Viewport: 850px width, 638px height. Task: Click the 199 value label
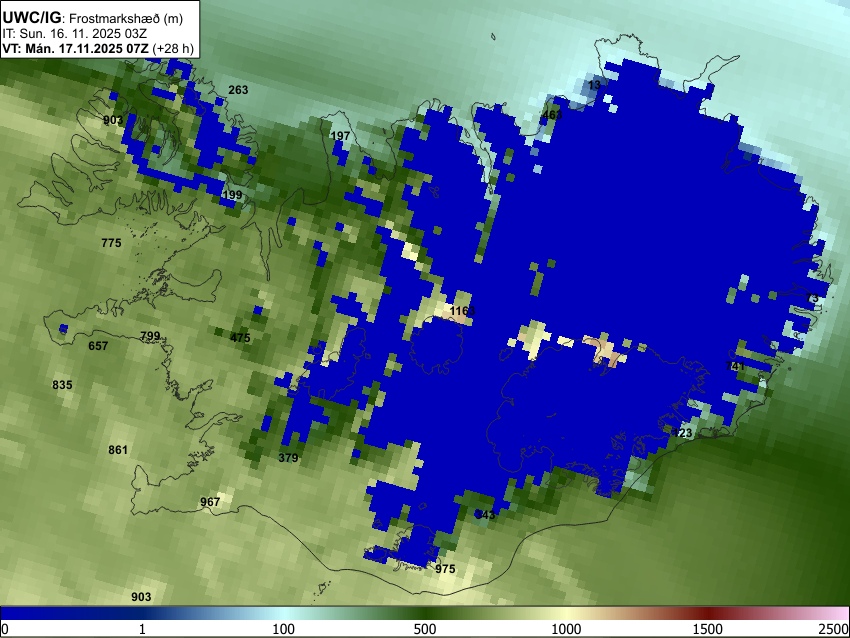232,195
